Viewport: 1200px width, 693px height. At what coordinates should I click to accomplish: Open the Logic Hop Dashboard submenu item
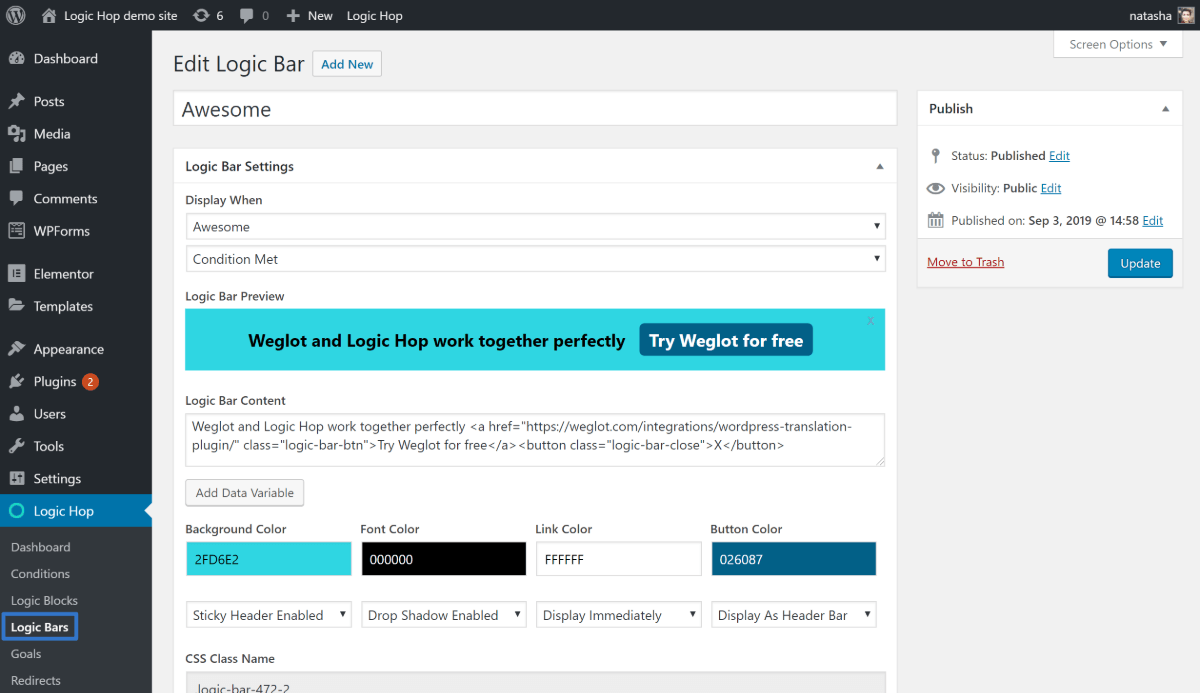pyautogui.click(x=41, y=547)
